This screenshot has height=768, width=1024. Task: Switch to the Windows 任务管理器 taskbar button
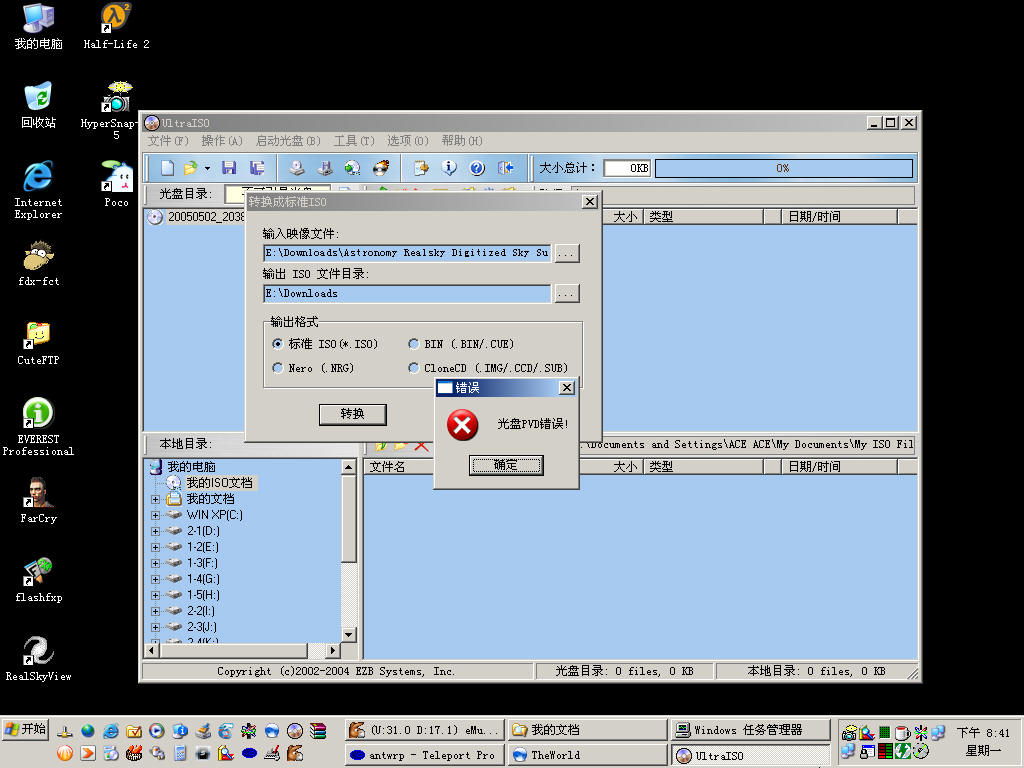click(750, 730)
